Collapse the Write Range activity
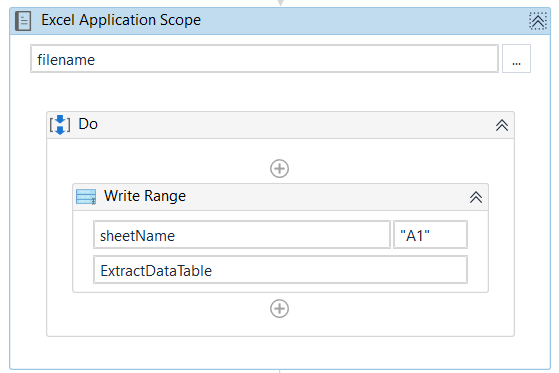This screenshot has width=559, height=373. coord(476,197)
